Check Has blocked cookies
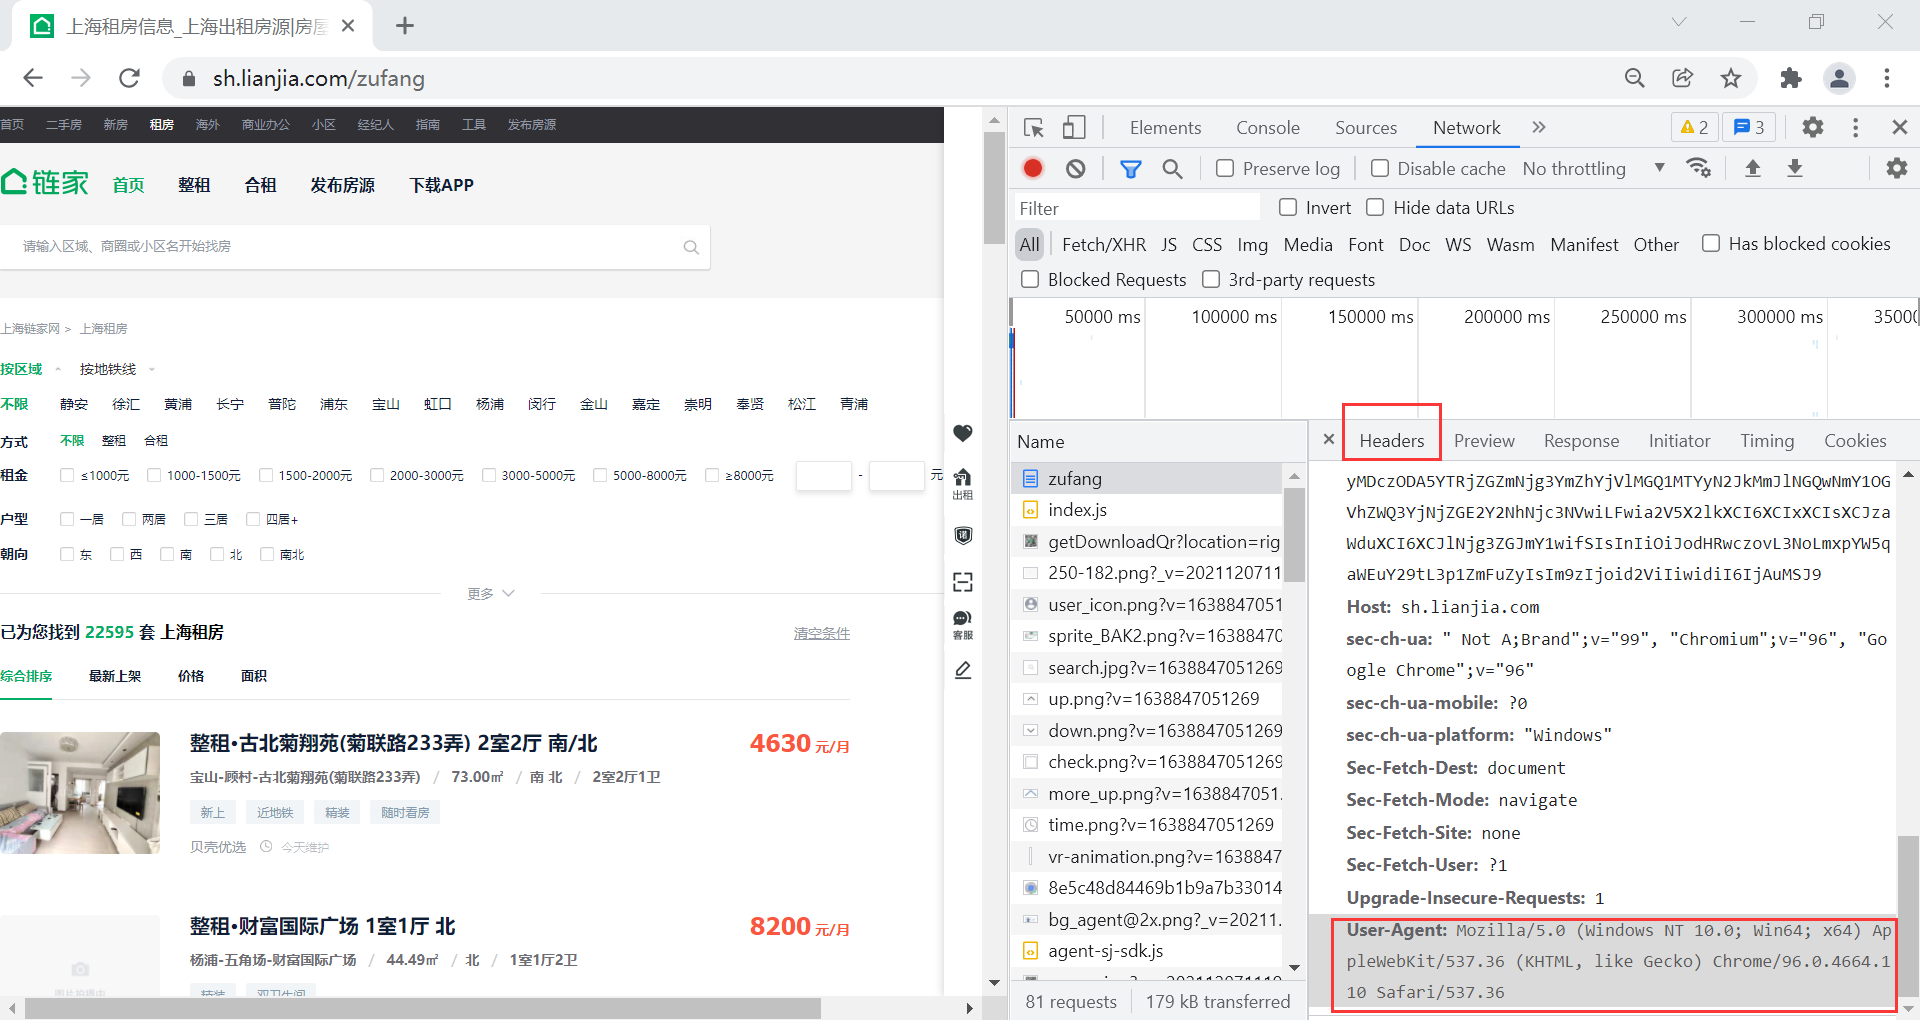1920x1020 pixels. [1711, 243]
